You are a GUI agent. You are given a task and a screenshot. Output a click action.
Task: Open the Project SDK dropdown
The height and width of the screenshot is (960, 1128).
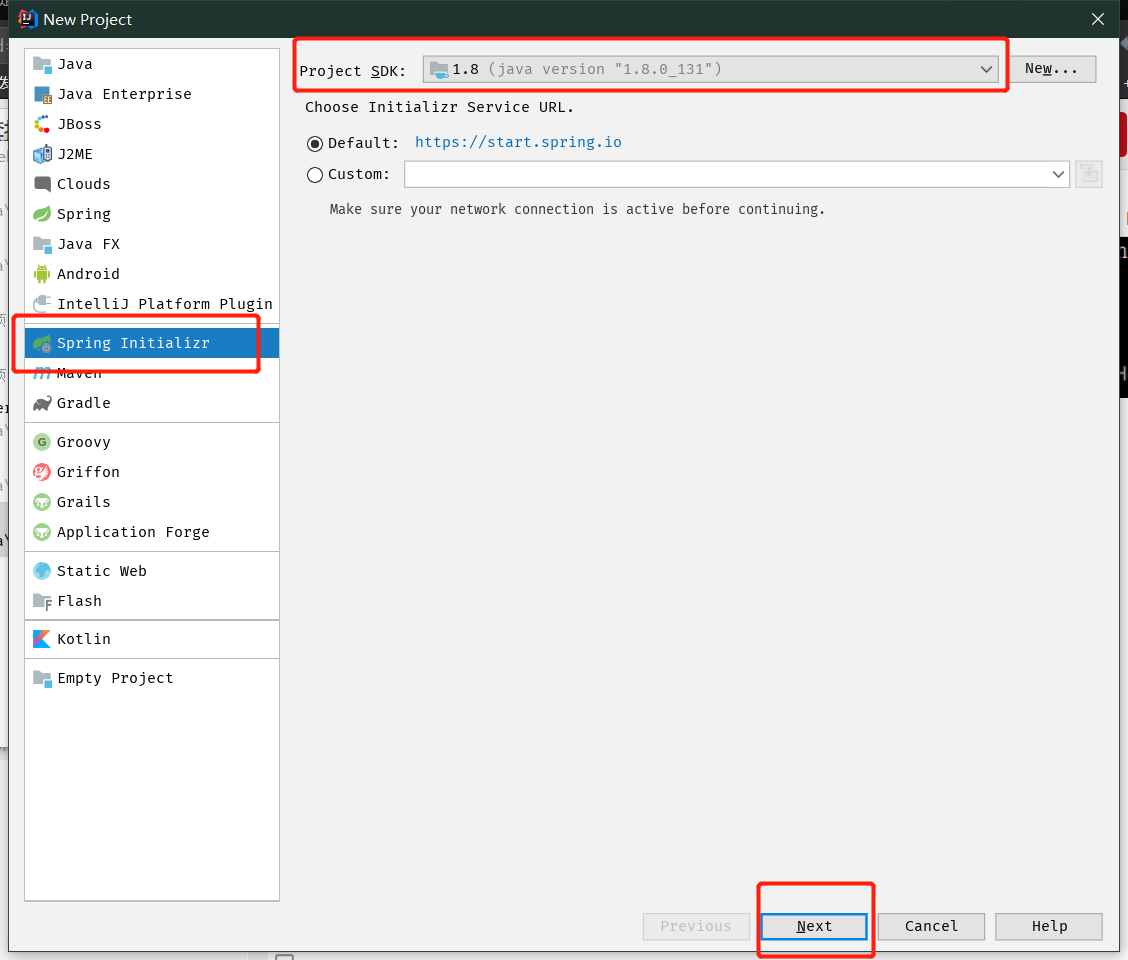[710, 69]
